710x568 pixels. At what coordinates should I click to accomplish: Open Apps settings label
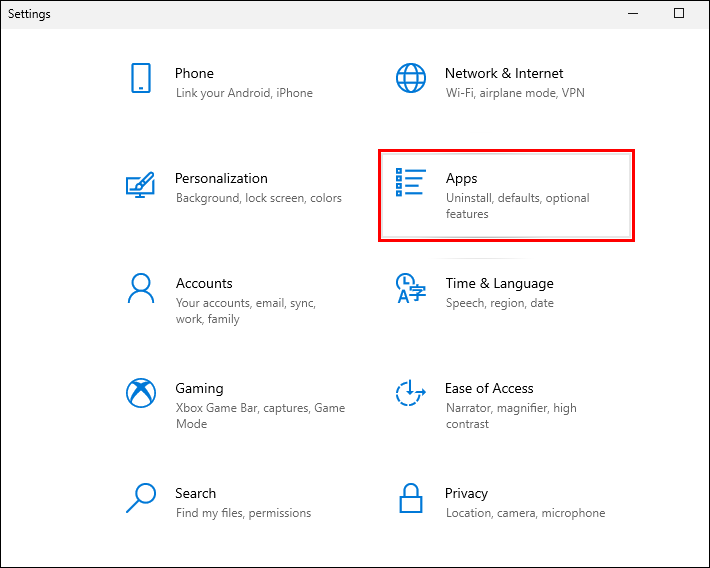click(x=462, y=178)
